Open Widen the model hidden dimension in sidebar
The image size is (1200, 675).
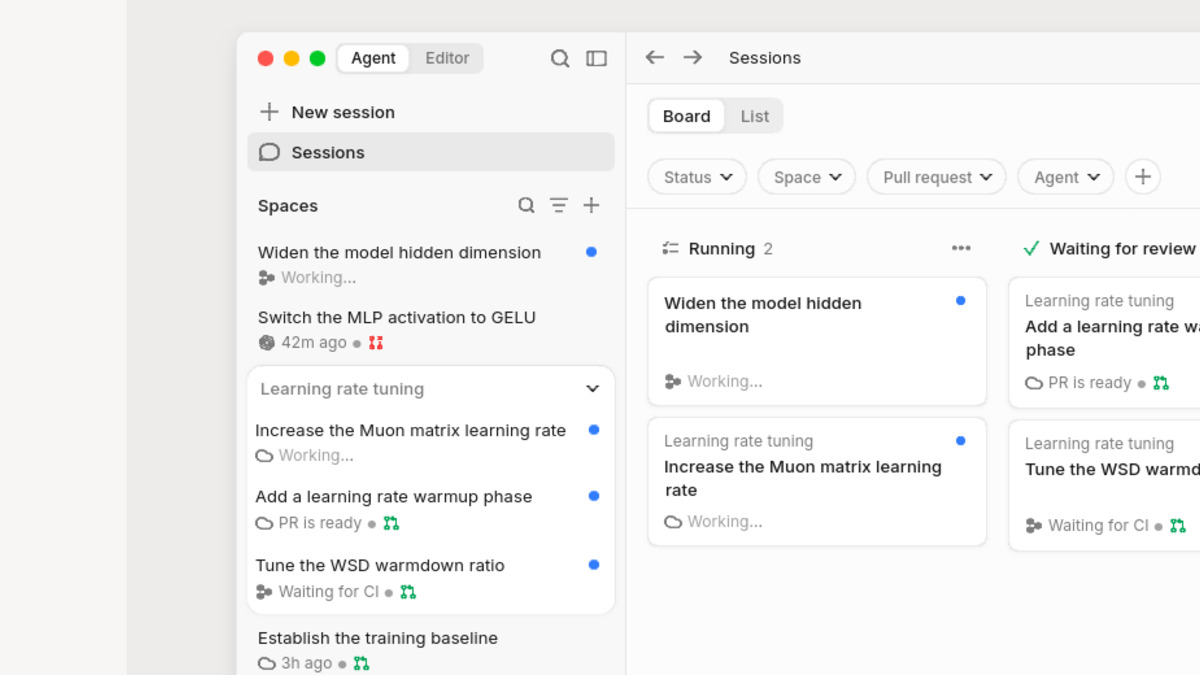coord(431,264)
